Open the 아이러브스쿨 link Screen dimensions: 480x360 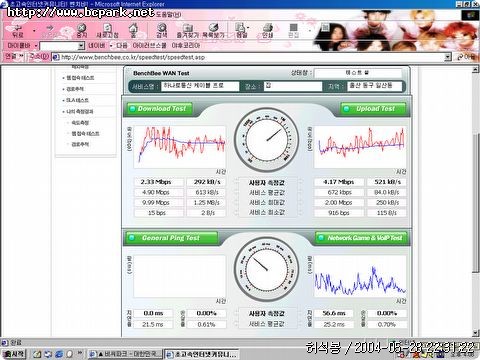[x=149, y=46]
